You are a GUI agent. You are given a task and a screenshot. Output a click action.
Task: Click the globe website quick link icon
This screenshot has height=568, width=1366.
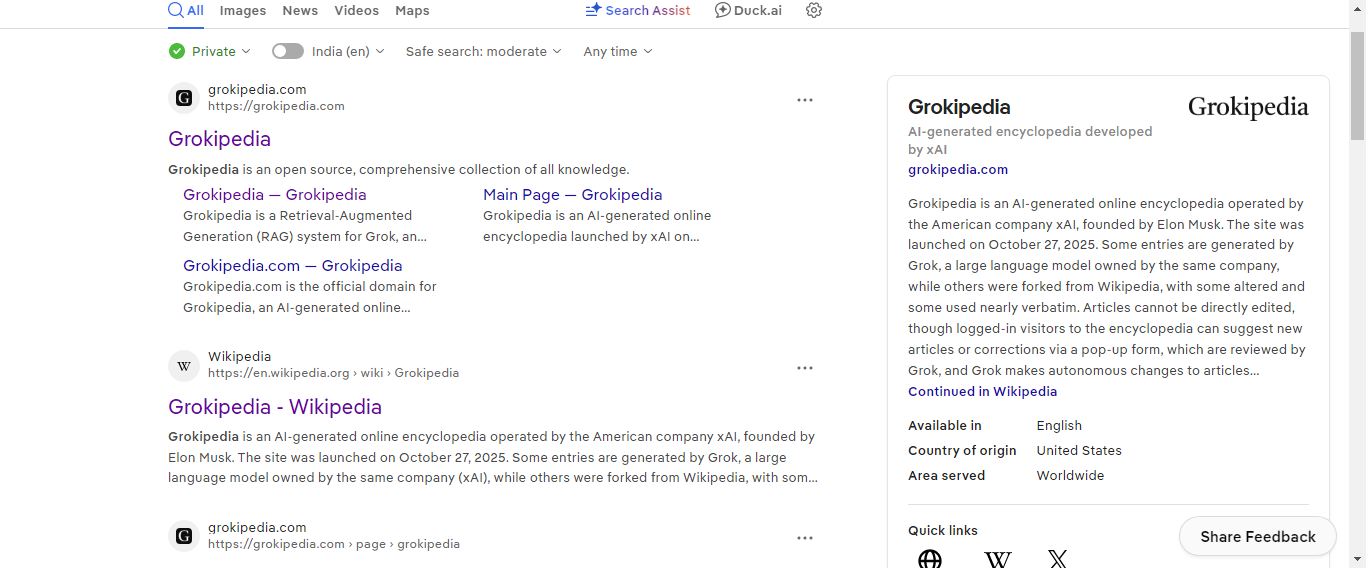click(x=930, y=559)
